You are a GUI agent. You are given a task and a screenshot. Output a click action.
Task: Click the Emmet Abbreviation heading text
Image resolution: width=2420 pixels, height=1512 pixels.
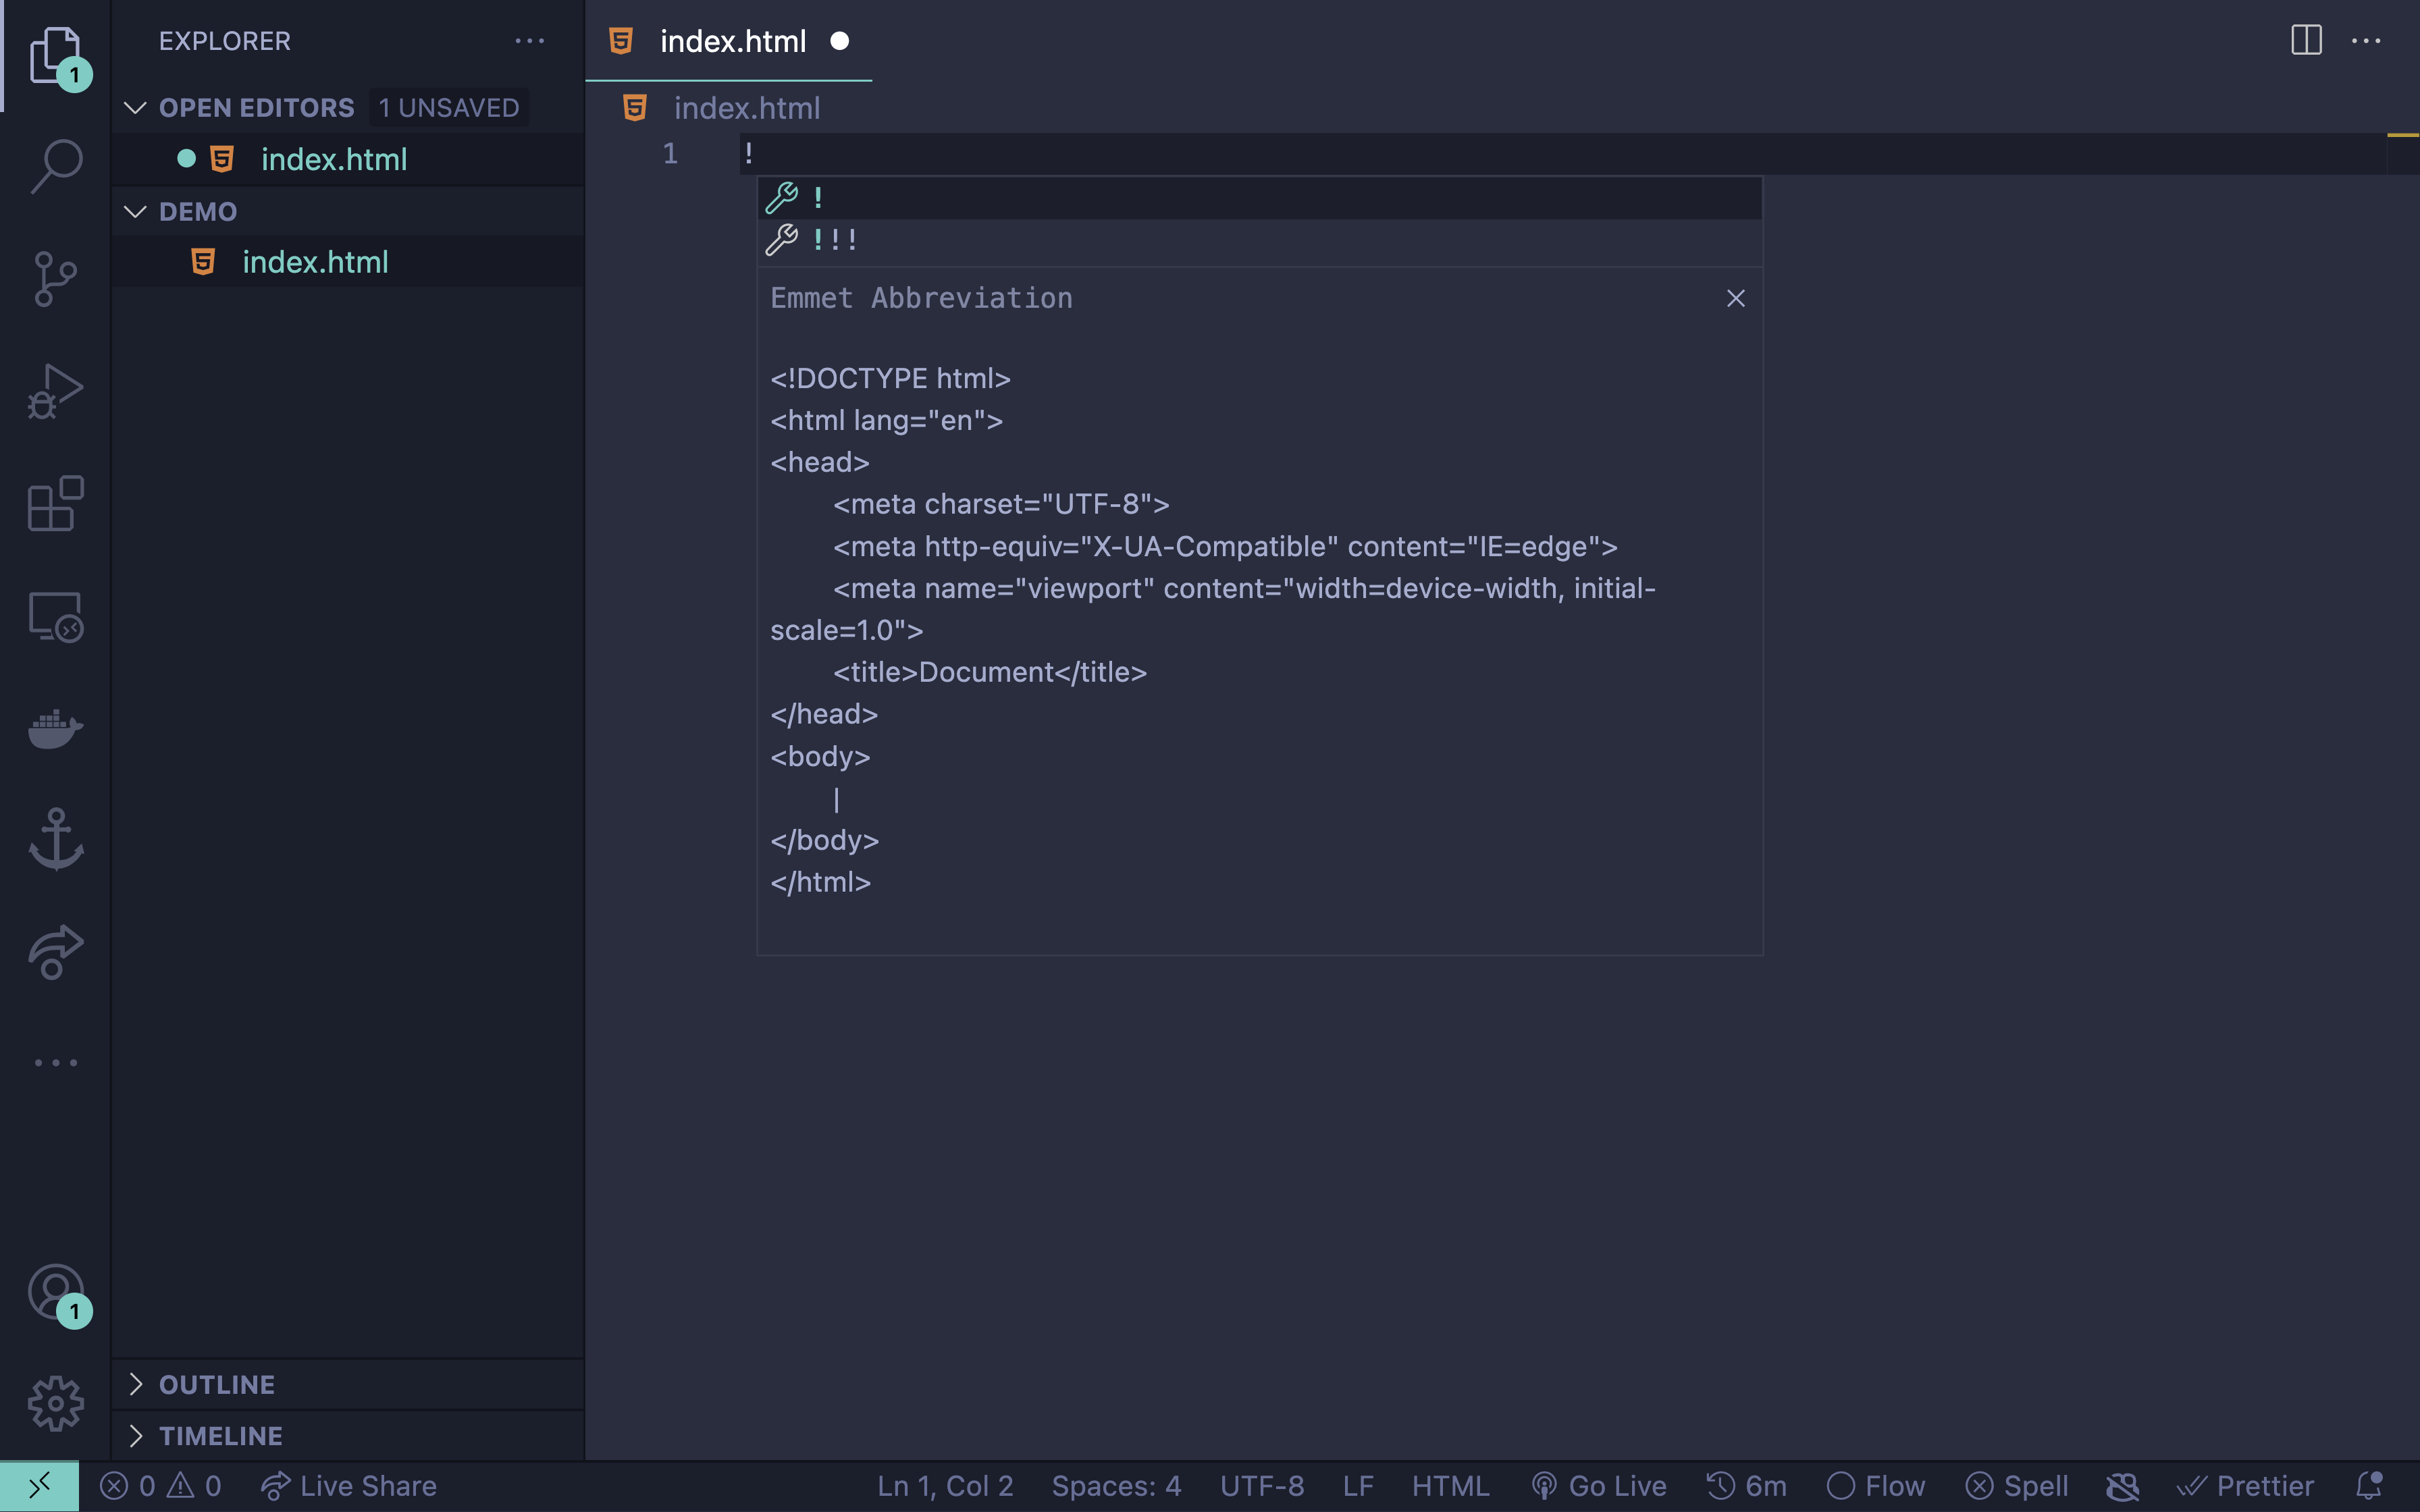[x=921, y=298]
